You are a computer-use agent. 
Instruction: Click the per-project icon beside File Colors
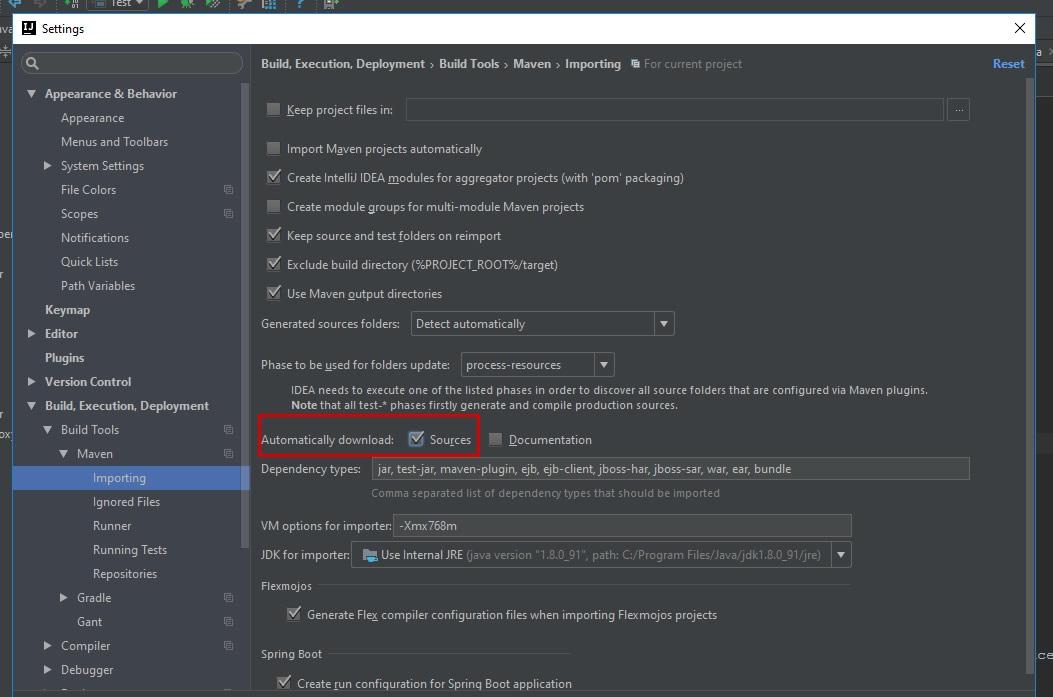(228, 190)
